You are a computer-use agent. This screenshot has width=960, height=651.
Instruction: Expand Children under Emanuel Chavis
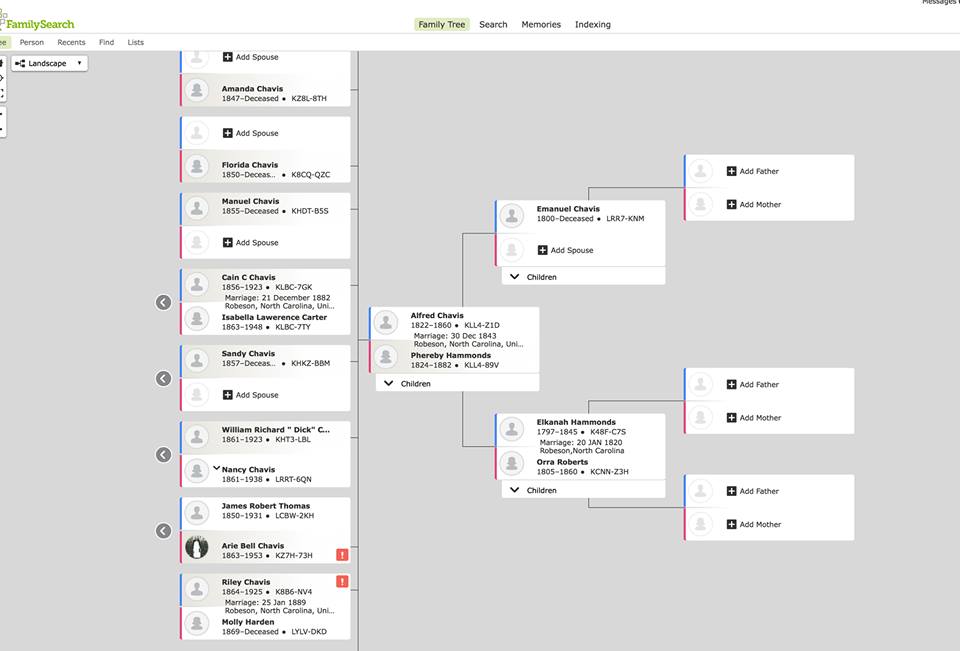515,276
